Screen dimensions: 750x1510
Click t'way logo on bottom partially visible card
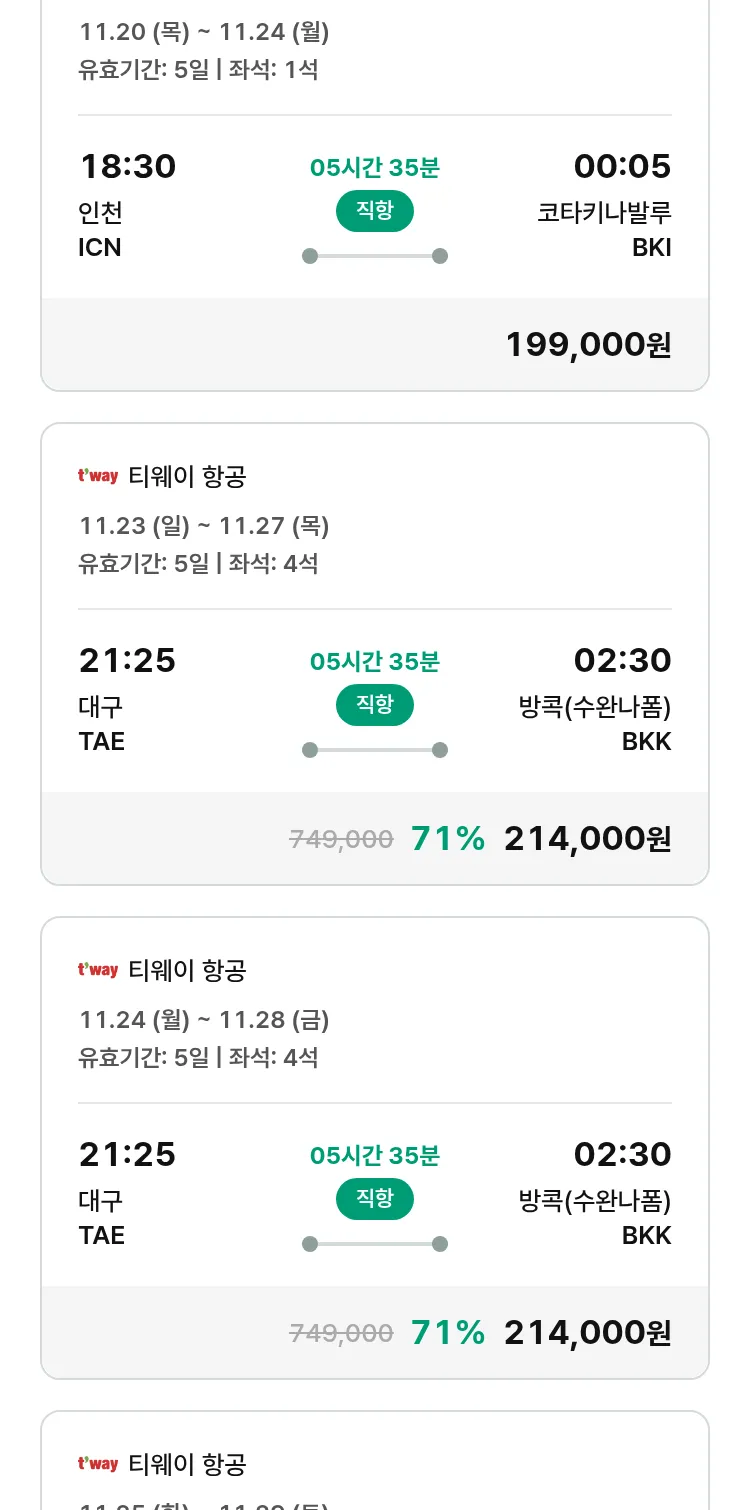98,1464
